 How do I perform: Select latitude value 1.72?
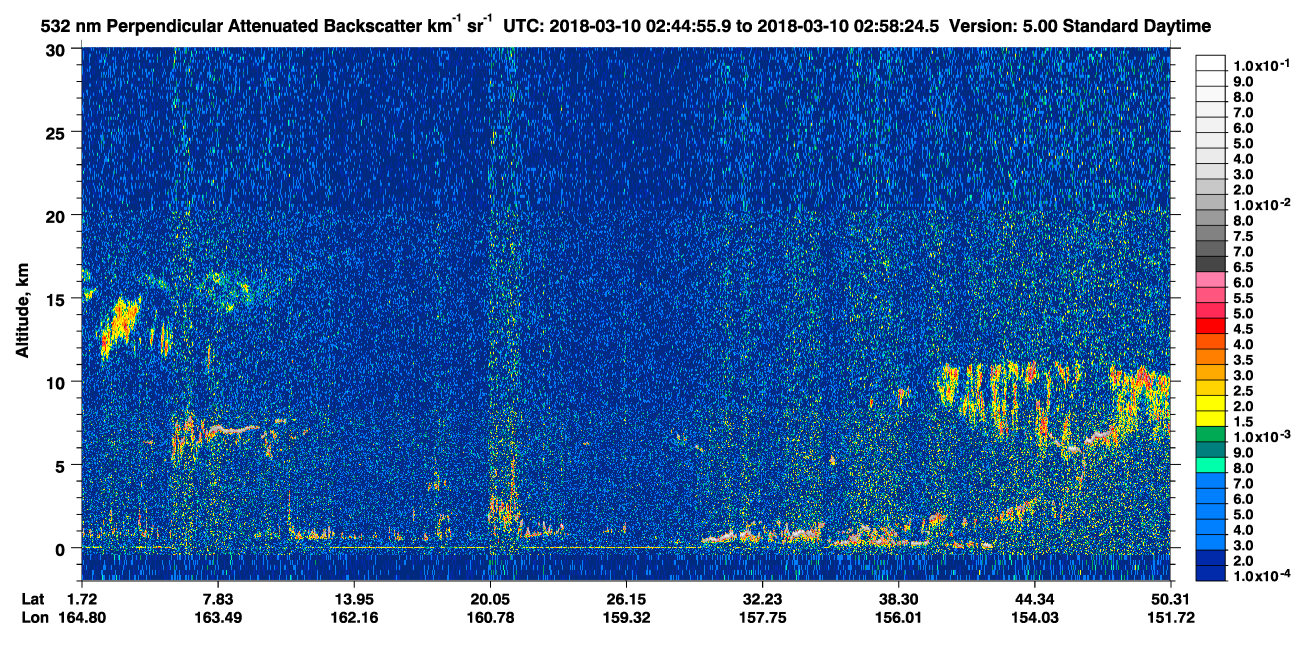click(81, 598)
